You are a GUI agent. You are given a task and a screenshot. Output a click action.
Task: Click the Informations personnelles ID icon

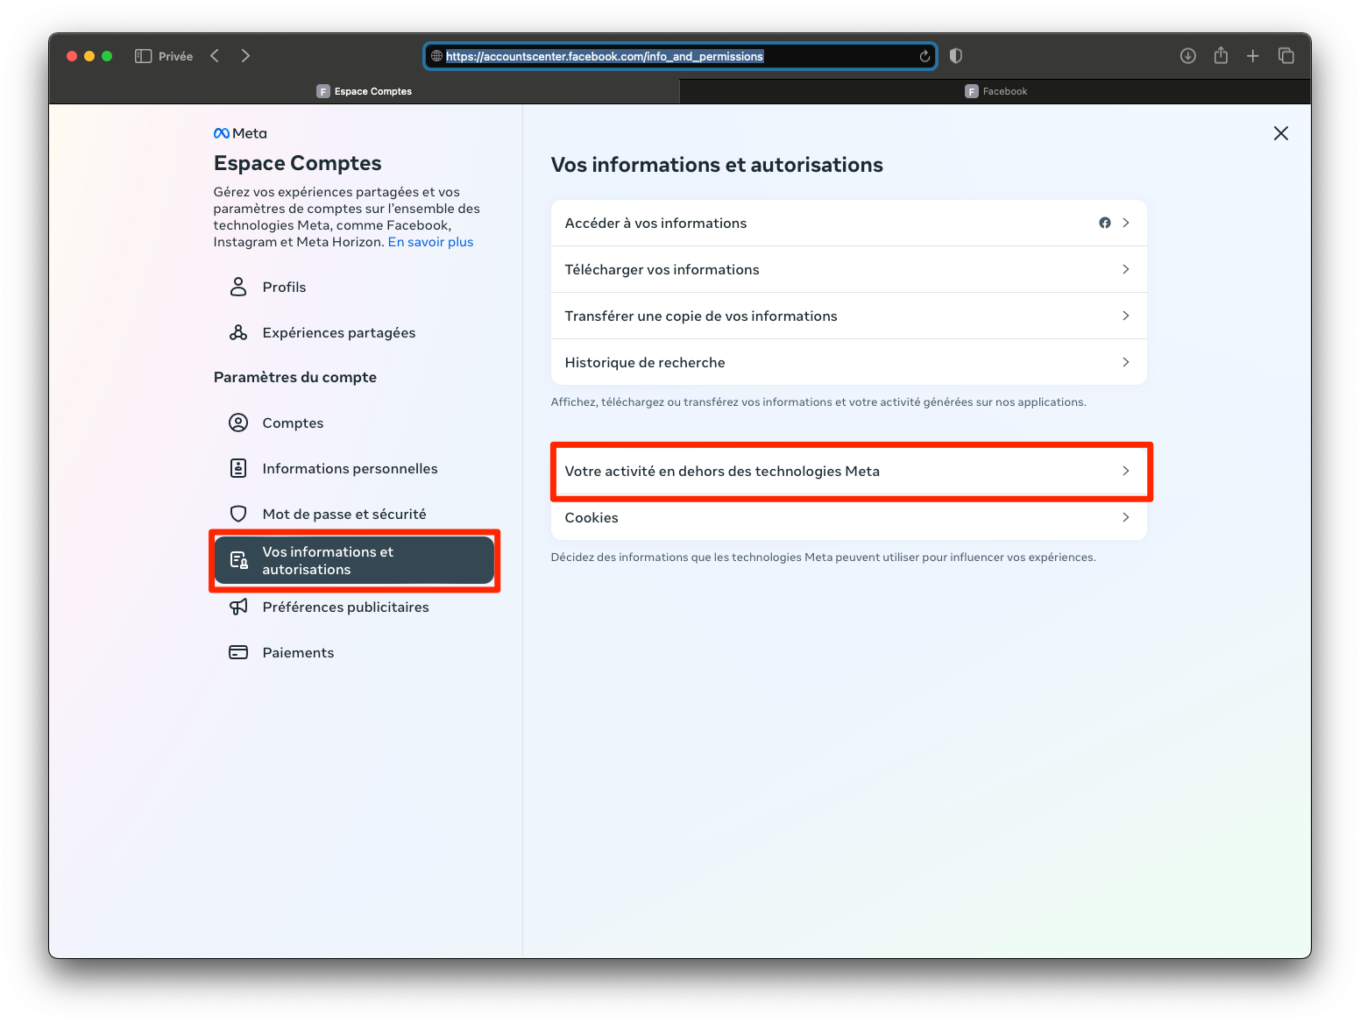238,468
